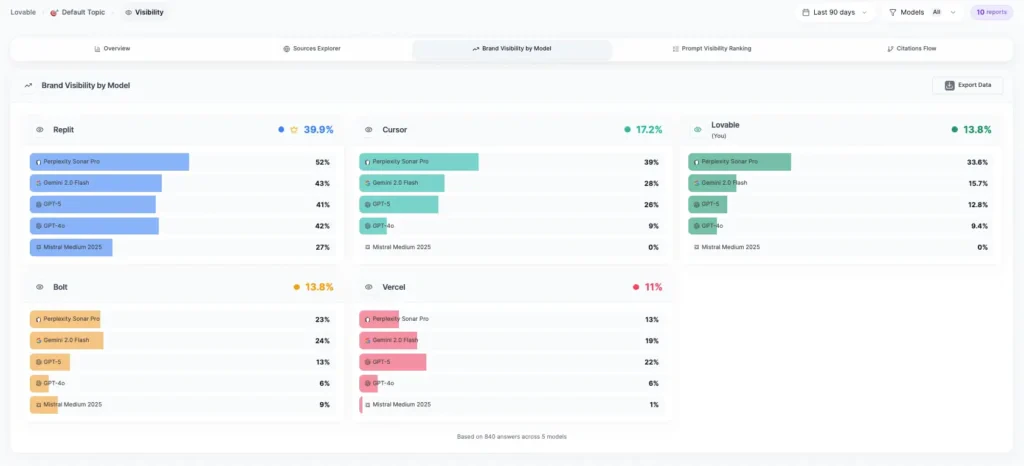Image resolution: width=1024 pixels, height=466 pixels.
Task: Click the 10 reports badge
Action: (991, 12)
